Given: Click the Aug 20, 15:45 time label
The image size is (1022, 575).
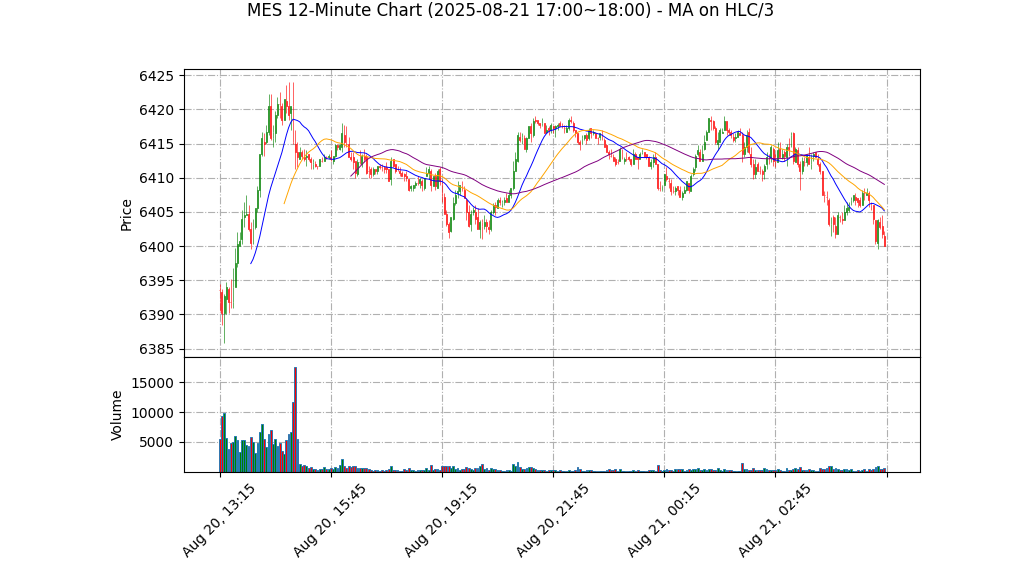Looking at the screenshot, I should (x=329, y=520).
